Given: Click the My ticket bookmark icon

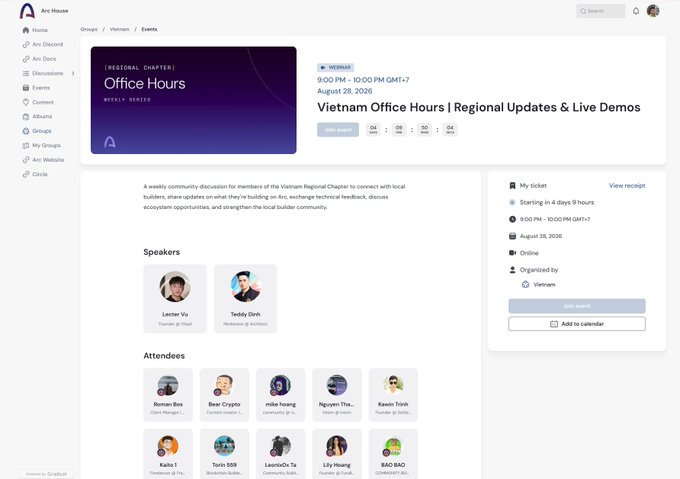Looking at the screenshot, I should 512,186.
